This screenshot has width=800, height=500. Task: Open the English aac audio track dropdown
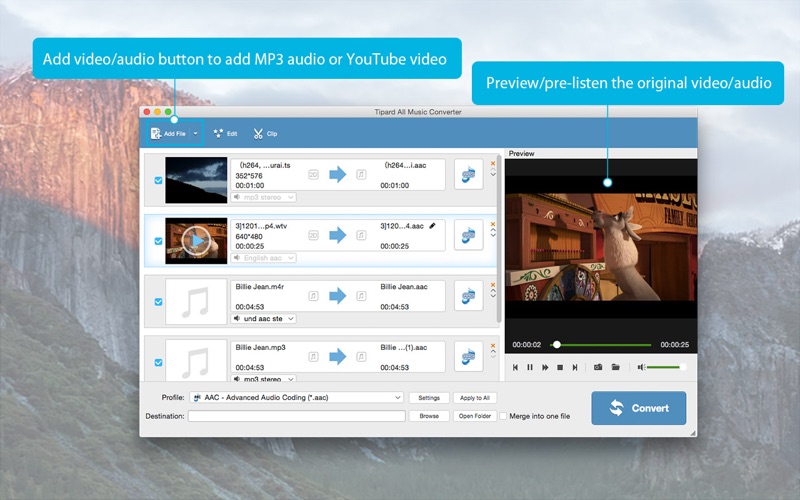(264, 258)
